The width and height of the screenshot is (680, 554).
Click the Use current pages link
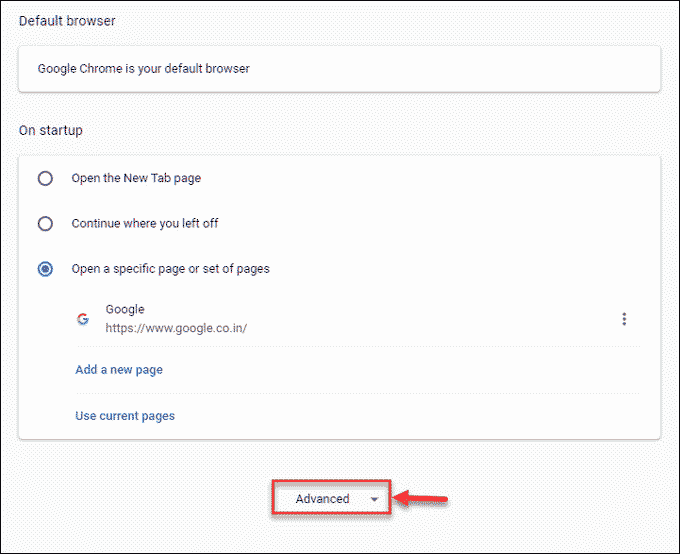(x=125, y=416)
